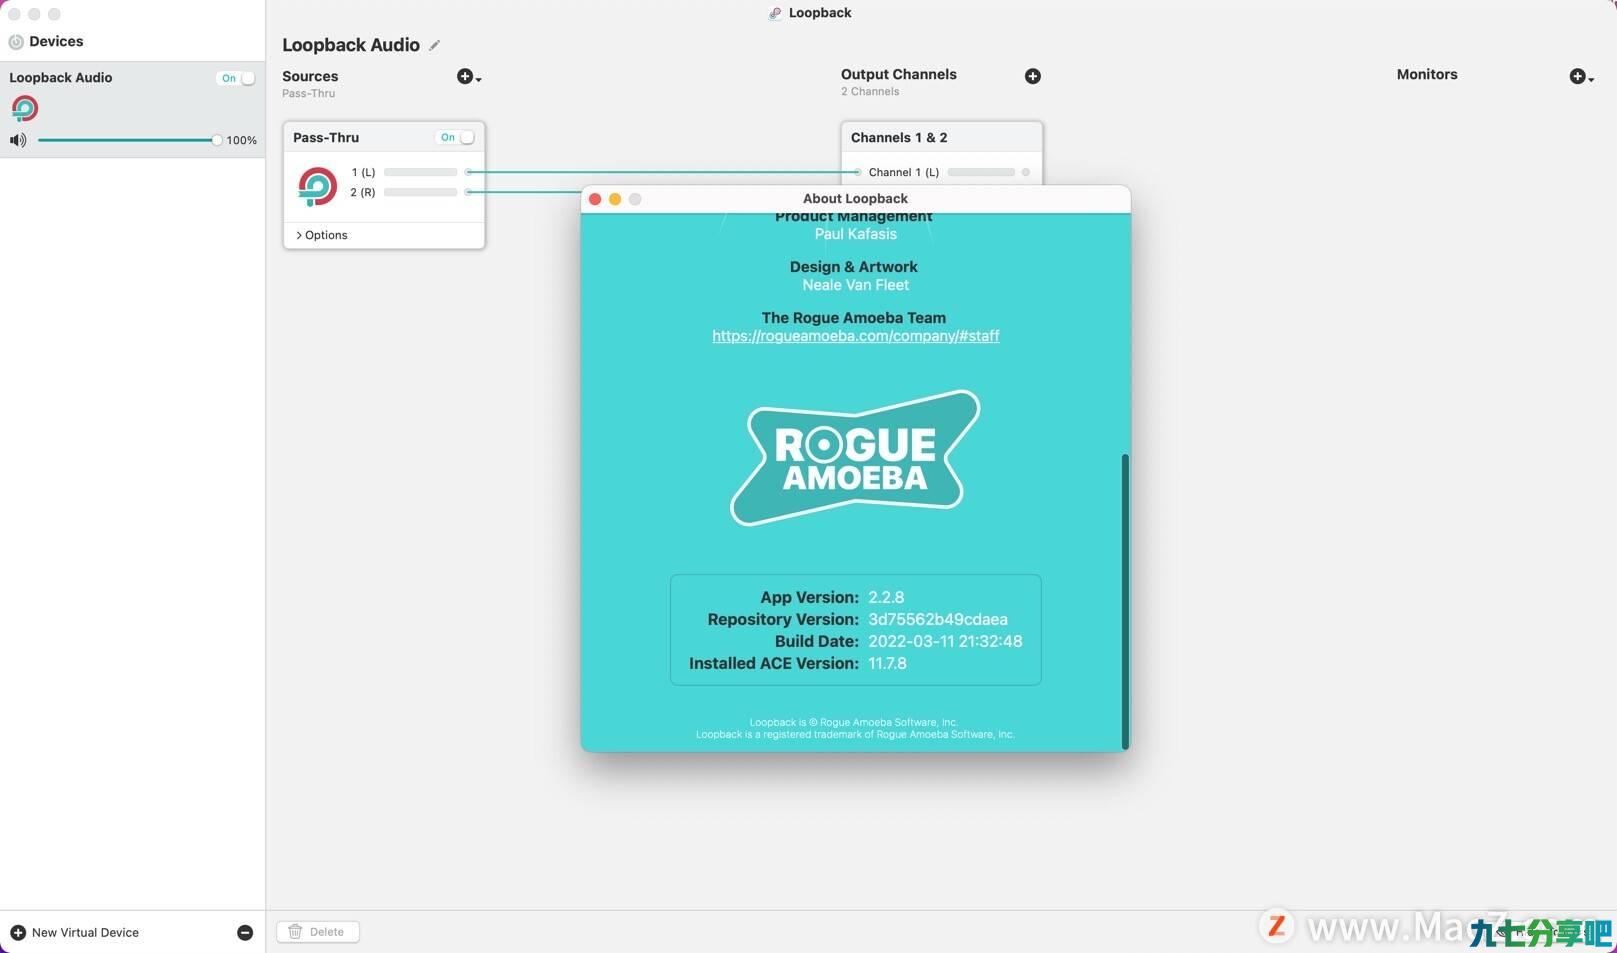The height and width of the screenshot is (953, 1617).
Task: Click the Devices header icon
Action: coord(16,42)
